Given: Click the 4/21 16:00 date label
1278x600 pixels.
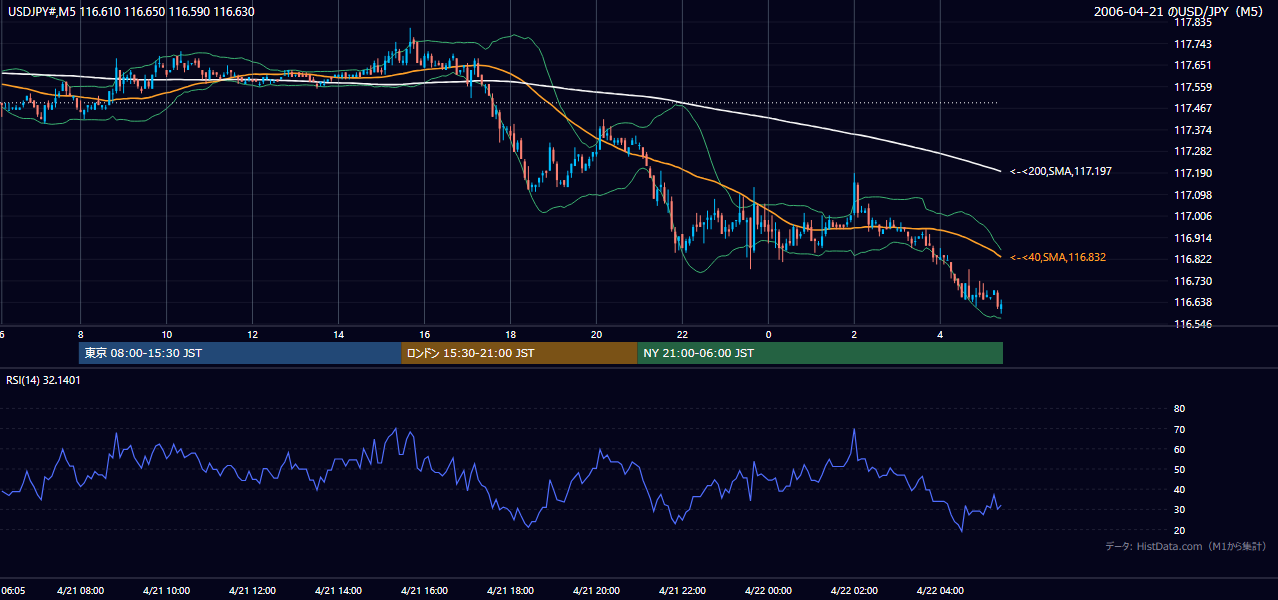Looking at the screenshot, I should coord(424,590).
